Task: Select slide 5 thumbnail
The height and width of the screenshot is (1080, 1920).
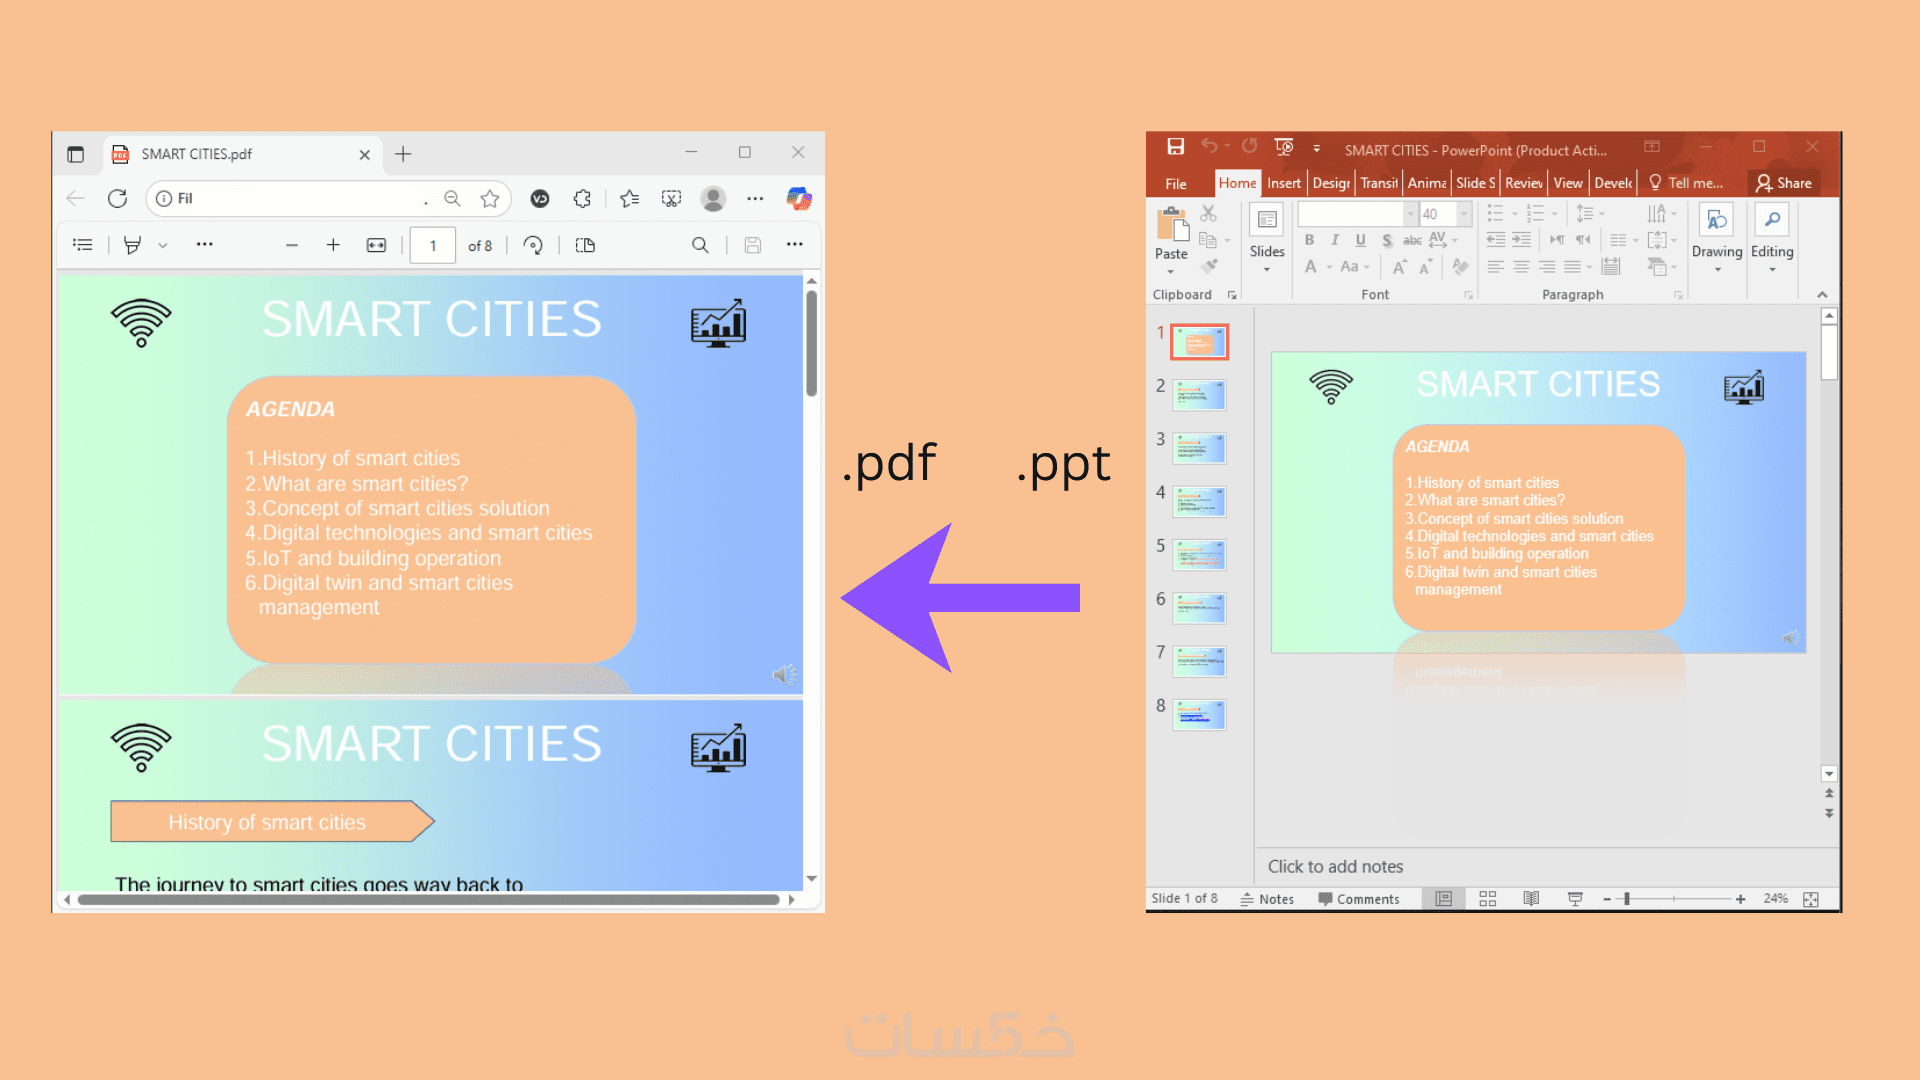Action: 1199,554
